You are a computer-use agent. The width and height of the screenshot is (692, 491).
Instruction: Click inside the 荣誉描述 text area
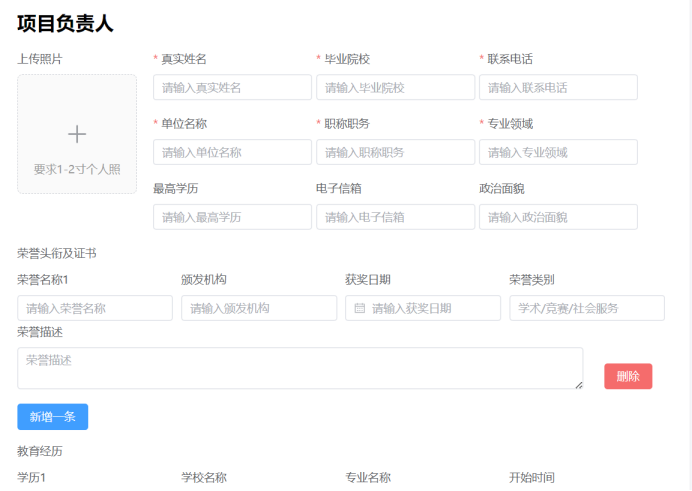[x=300, y=368]
